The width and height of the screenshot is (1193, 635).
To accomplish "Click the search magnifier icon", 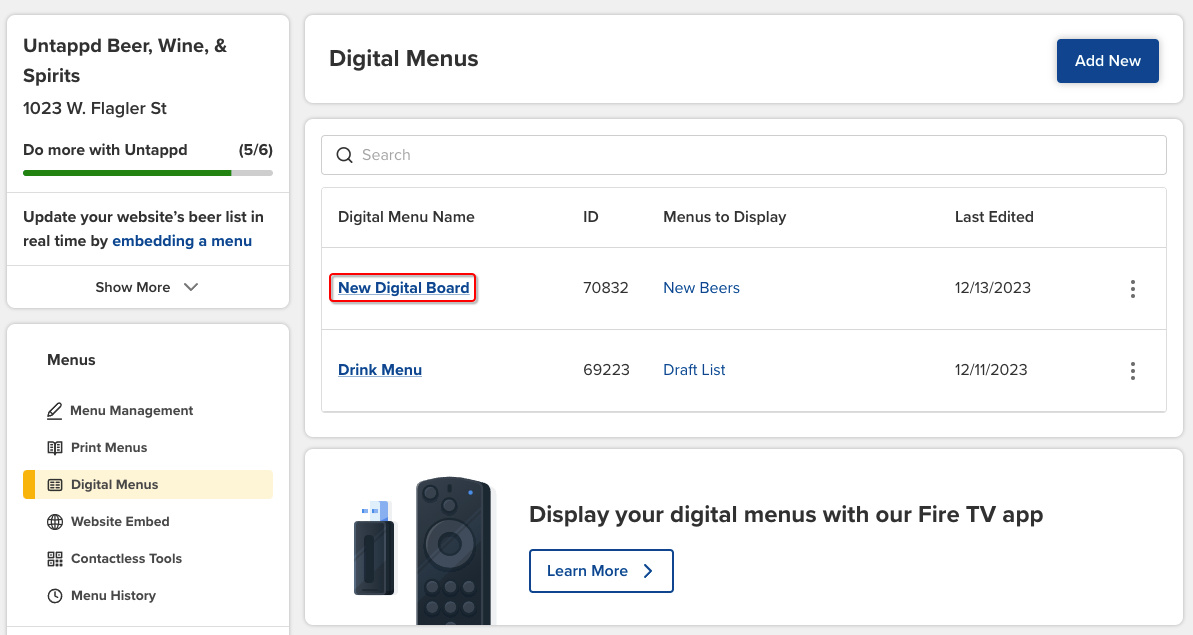I will pyautogui.click(x=344, y=155).
